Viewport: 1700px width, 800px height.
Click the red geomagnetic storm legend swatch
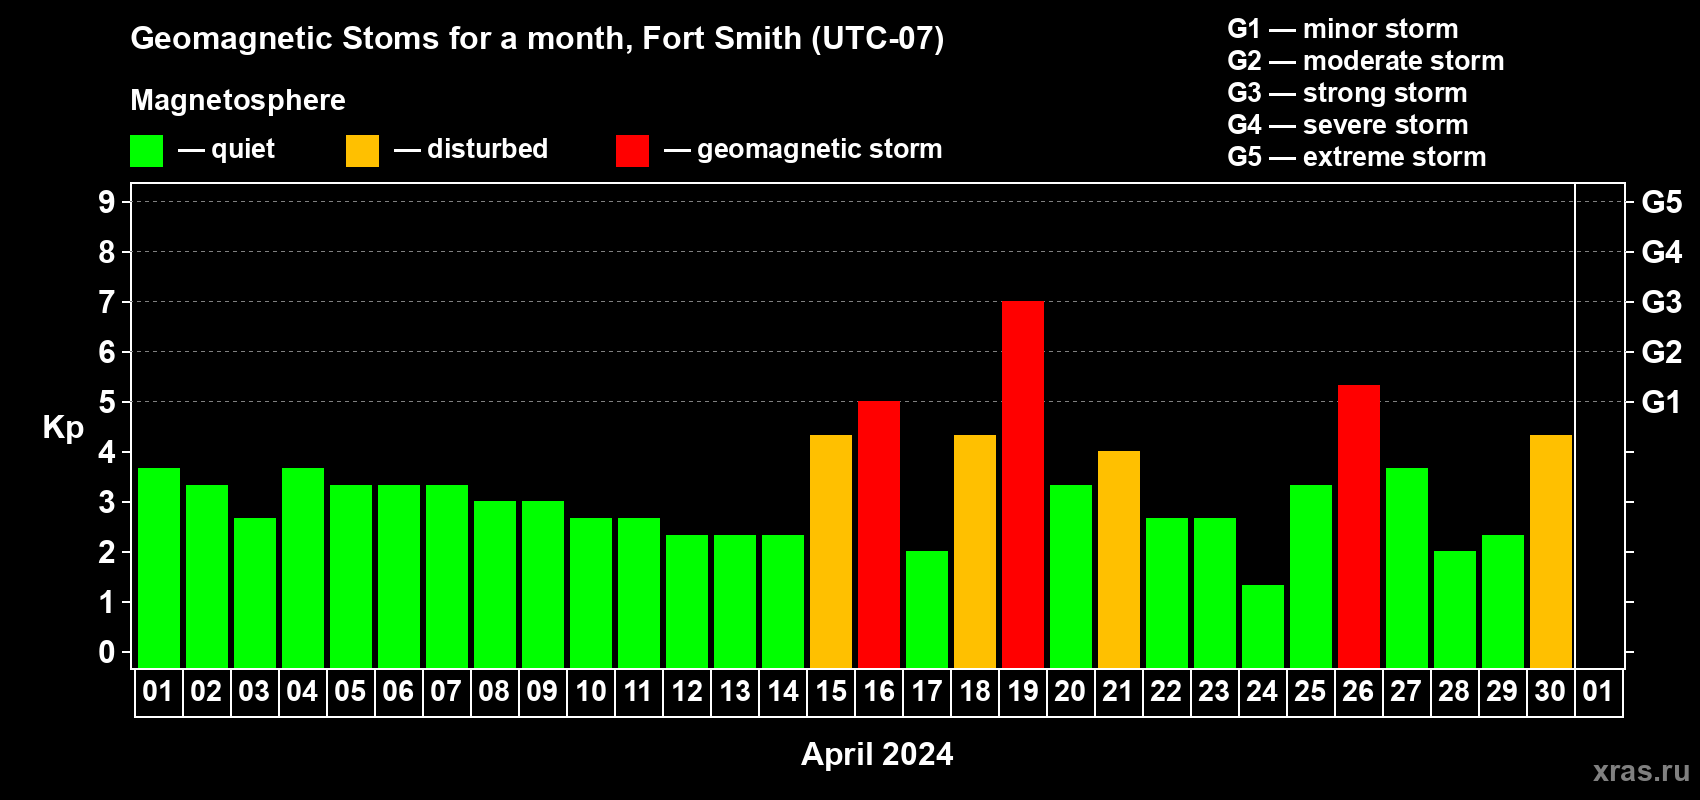632,151
